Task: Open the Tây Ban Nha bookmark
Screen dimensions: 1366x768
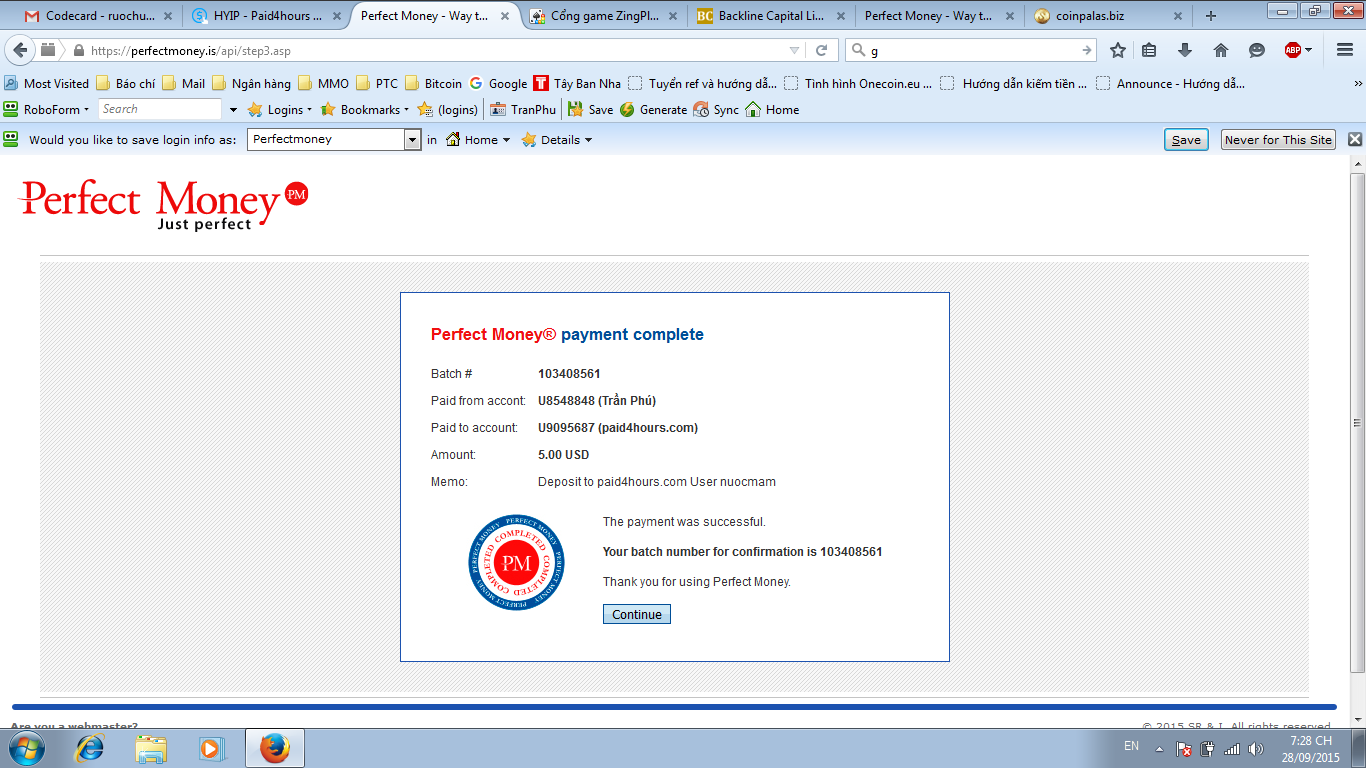Action: 578,84
